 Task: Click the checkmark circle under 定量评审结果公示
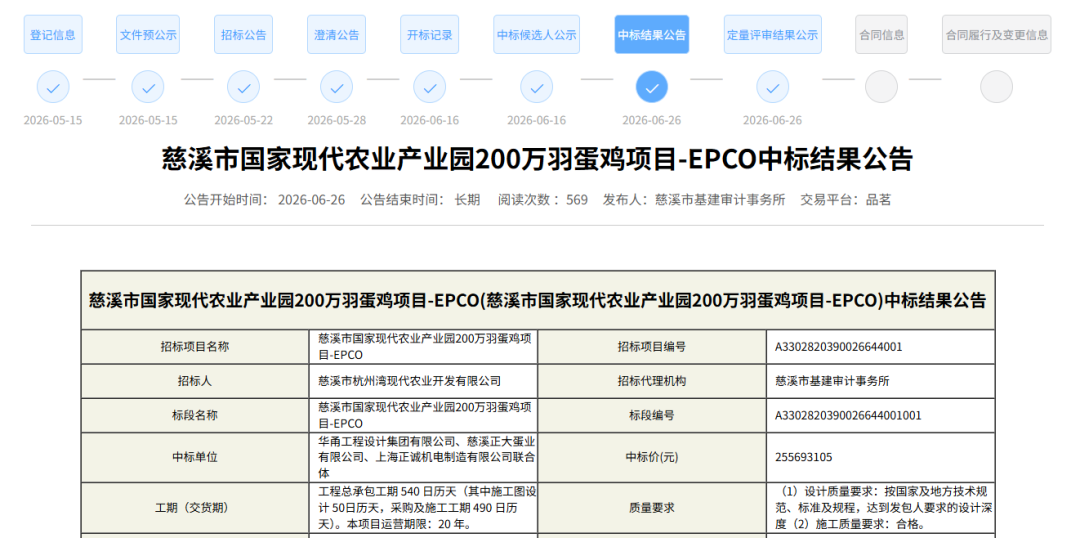click(773, 87)
